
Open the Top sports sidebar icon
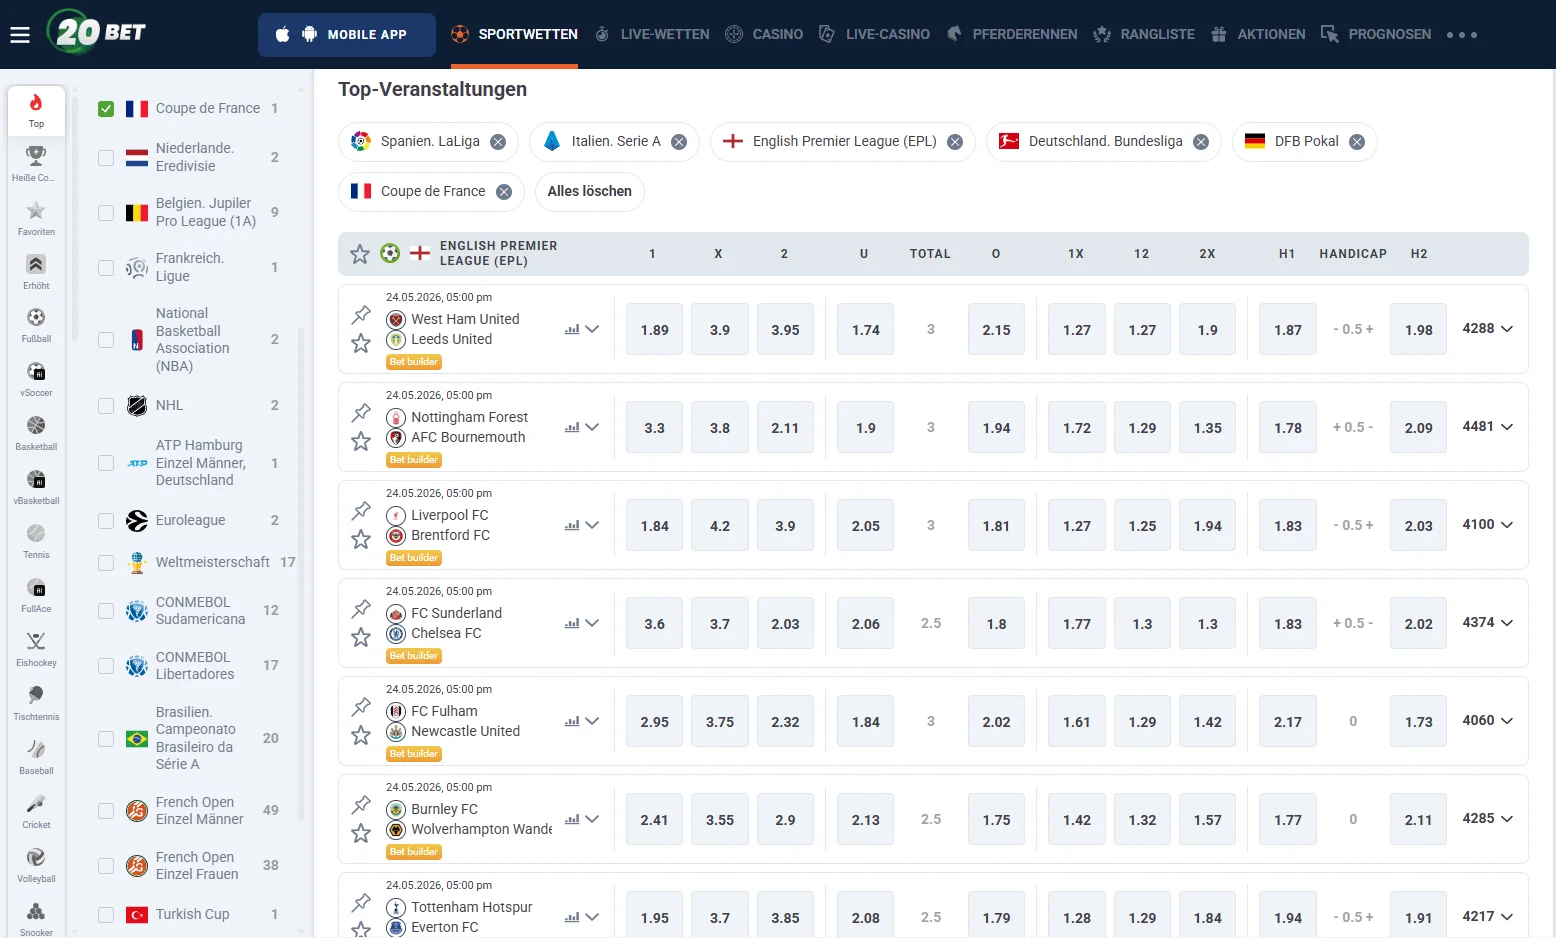click(x=36, y=110)
